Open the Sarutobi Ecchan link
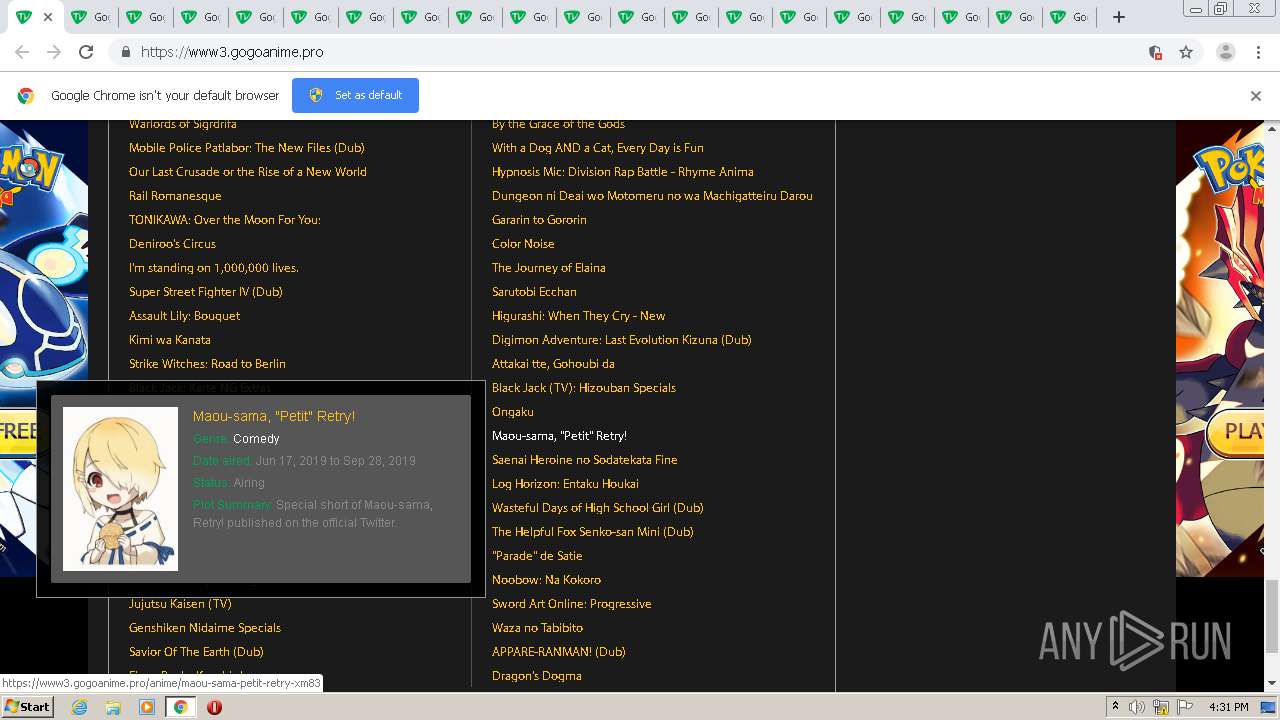This screenshot has width=1280, height=720. (534, 292)
